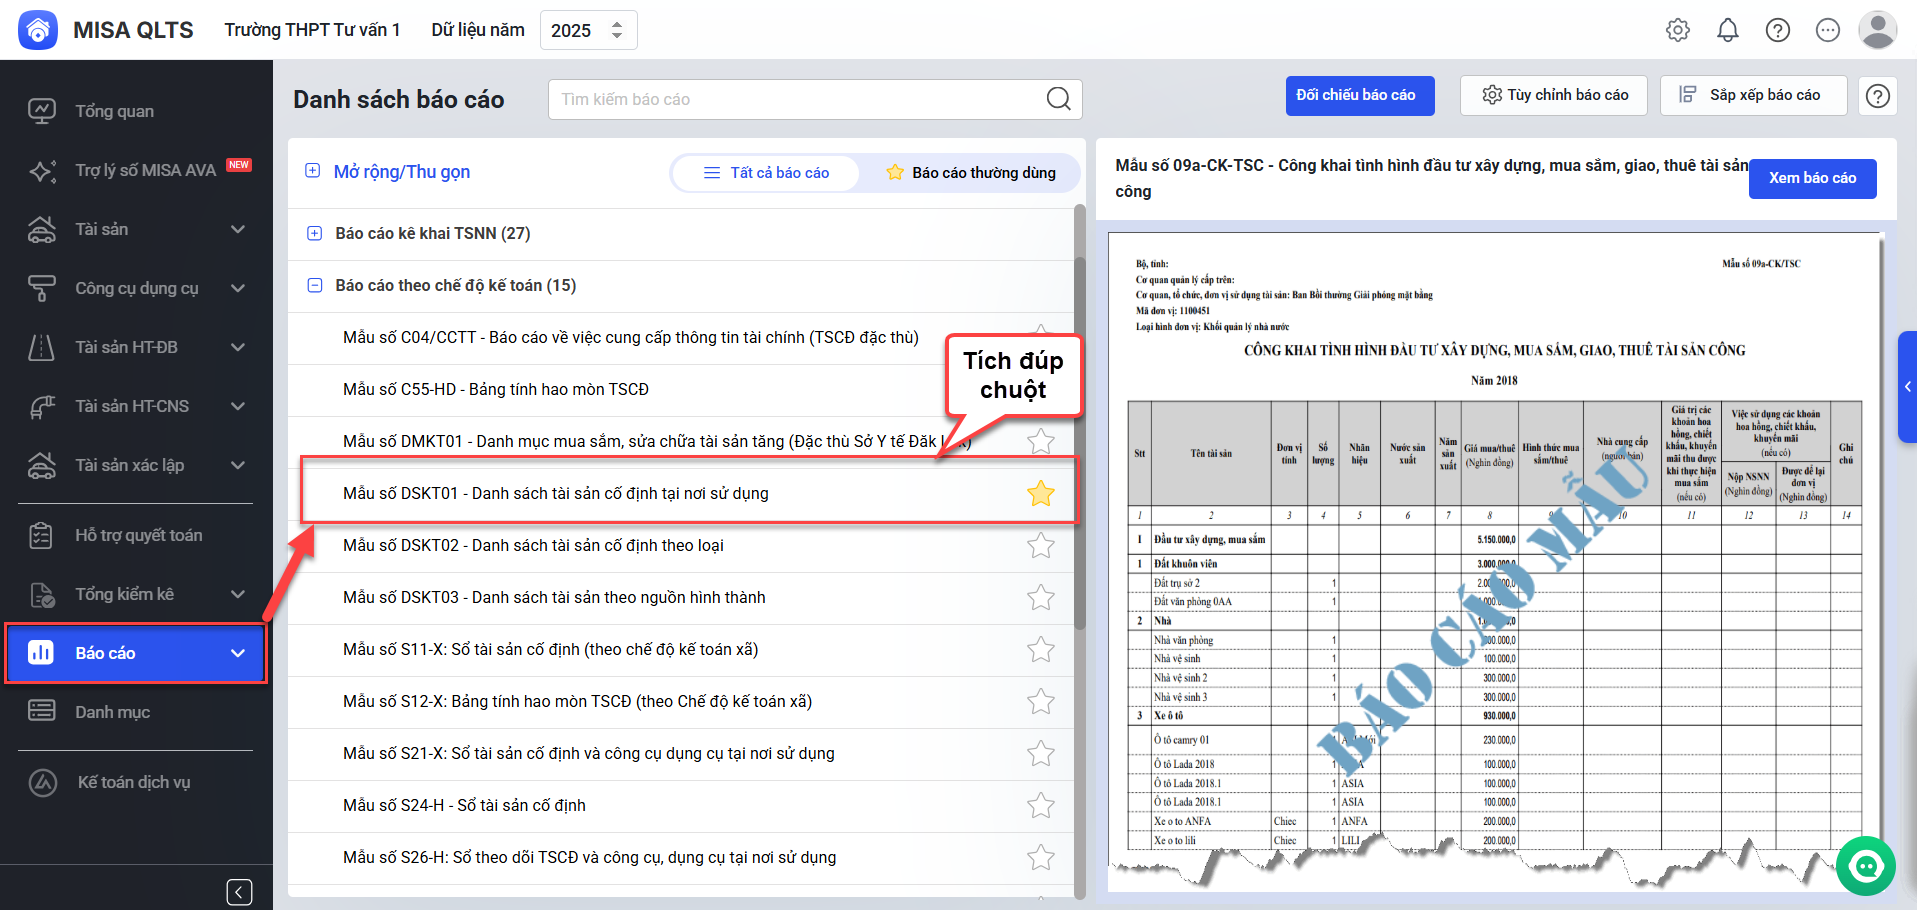Image resolution: width=1917 pixels, height=910 pixels.
Task: Open the green support chat bubble
Action: (x=1866, y=866)
